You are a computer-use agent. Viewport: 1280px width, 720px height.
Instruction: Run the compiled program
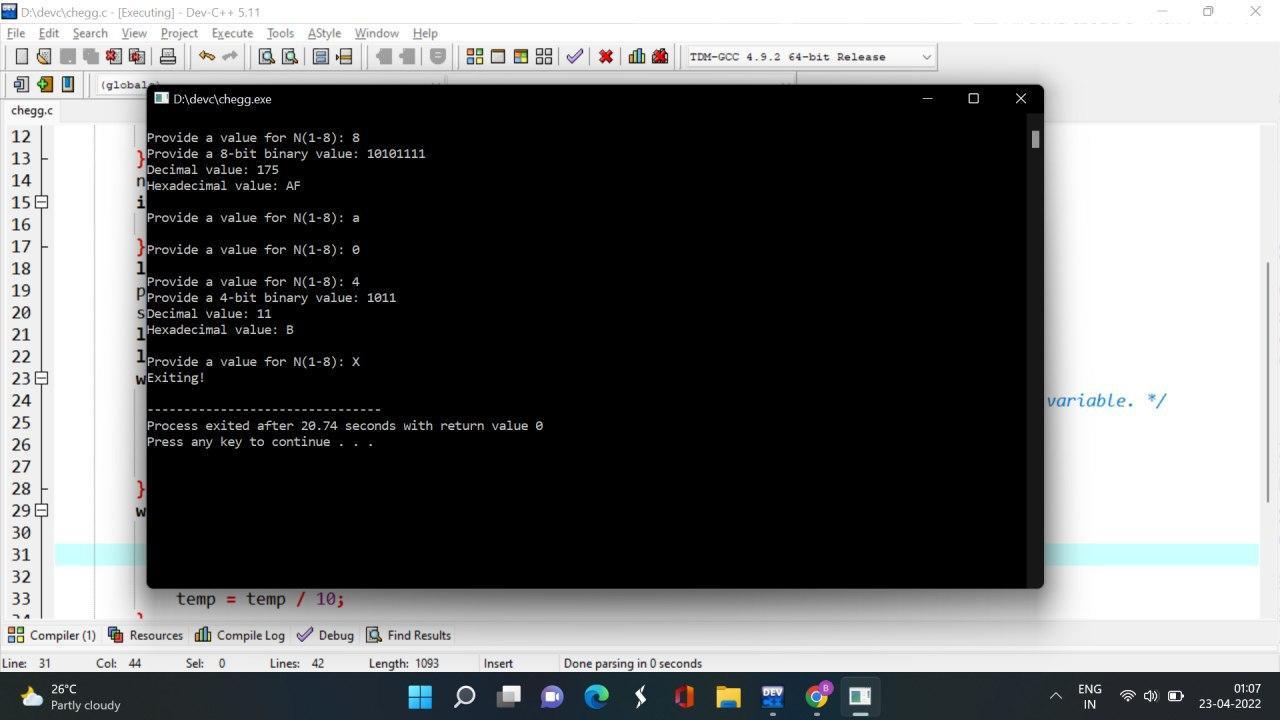(497, 57)
